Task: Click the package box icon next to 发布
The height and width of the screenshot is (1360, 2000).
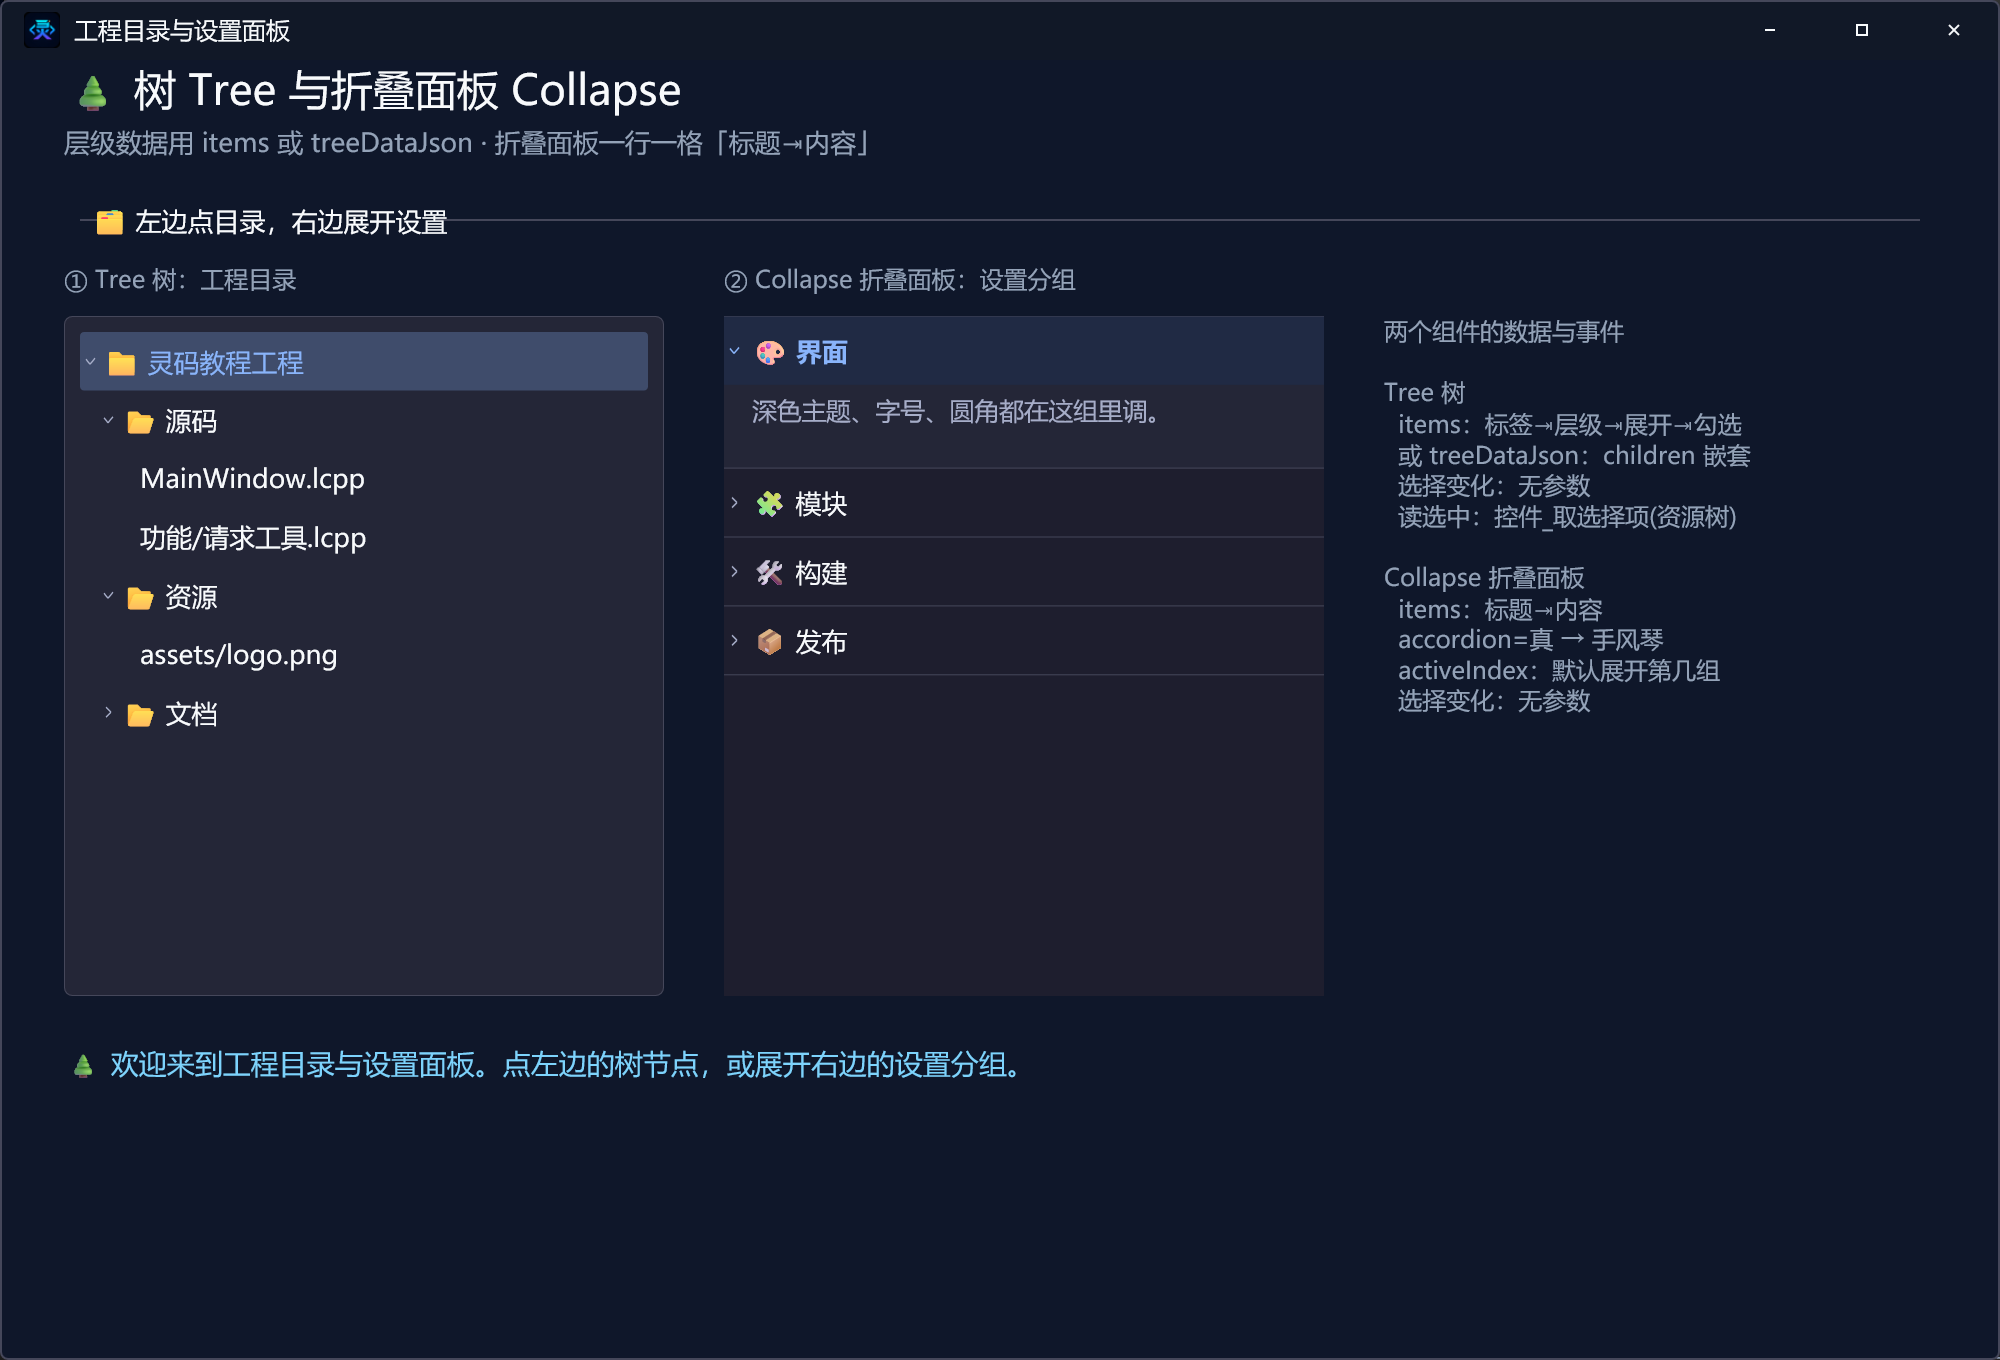Action: click(x=770, y=642)
